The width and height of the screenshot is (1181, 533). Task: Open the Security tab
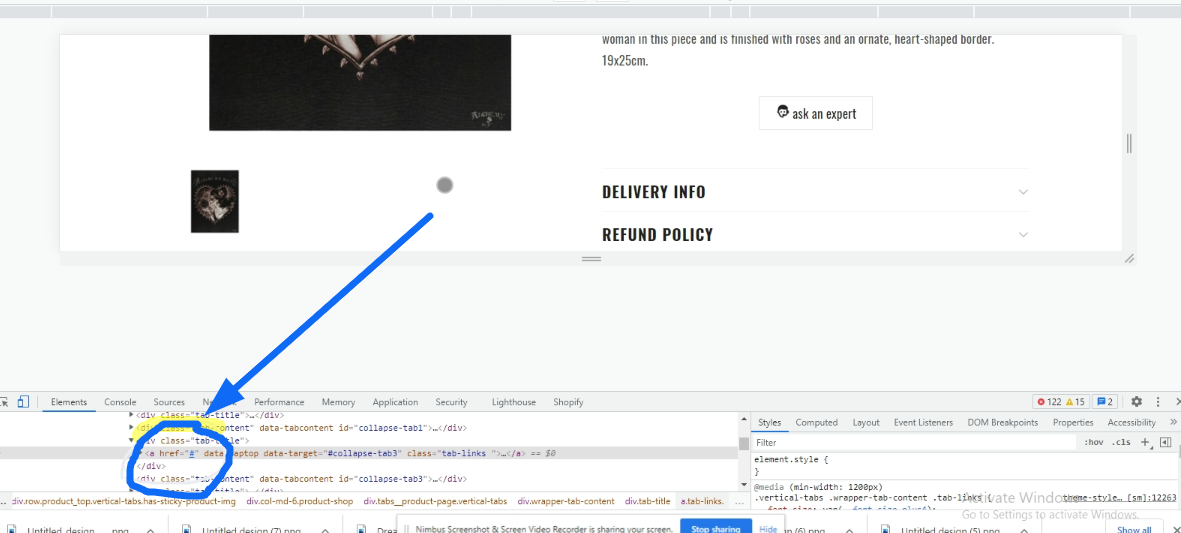click(451, 402)
